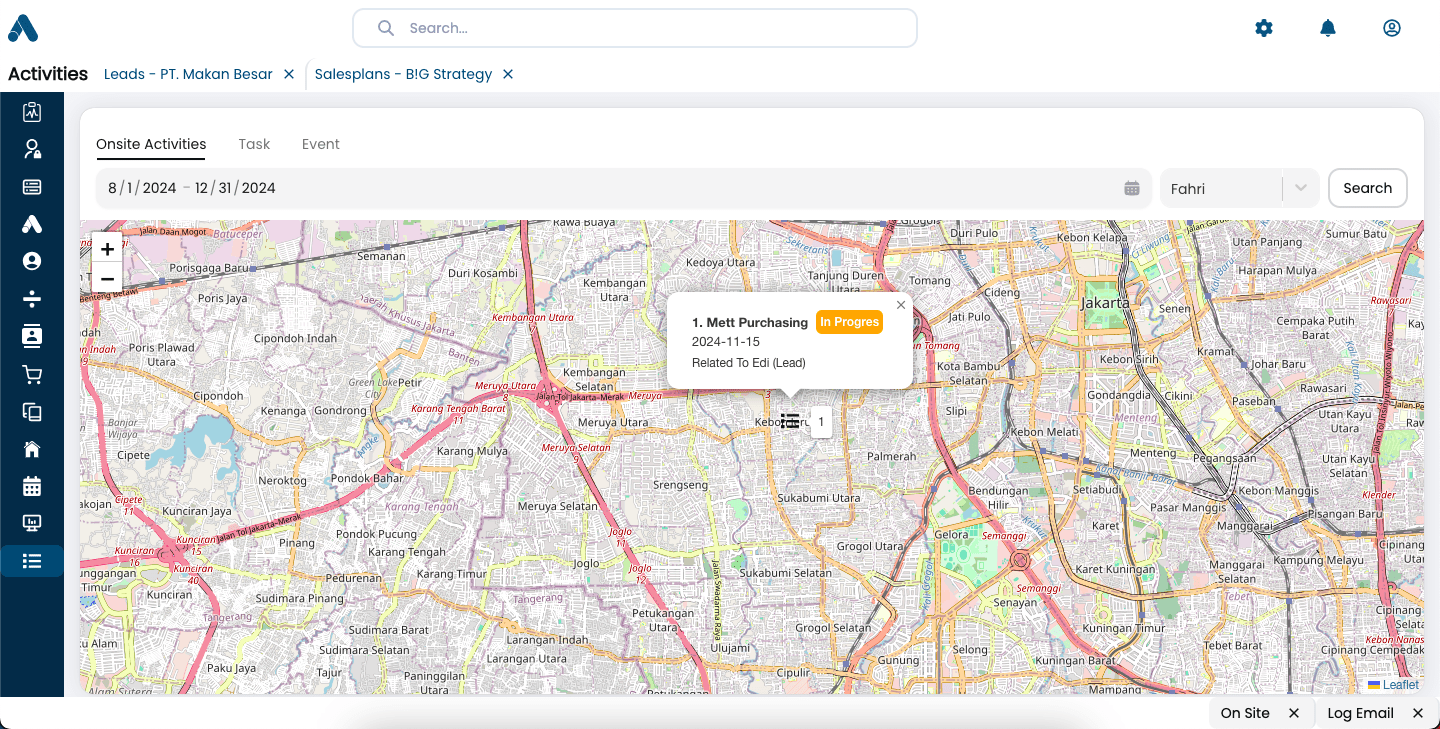Close the Salesplans - B!G Strategy tab
1440x729 pixels.
[x=508, y=74]
